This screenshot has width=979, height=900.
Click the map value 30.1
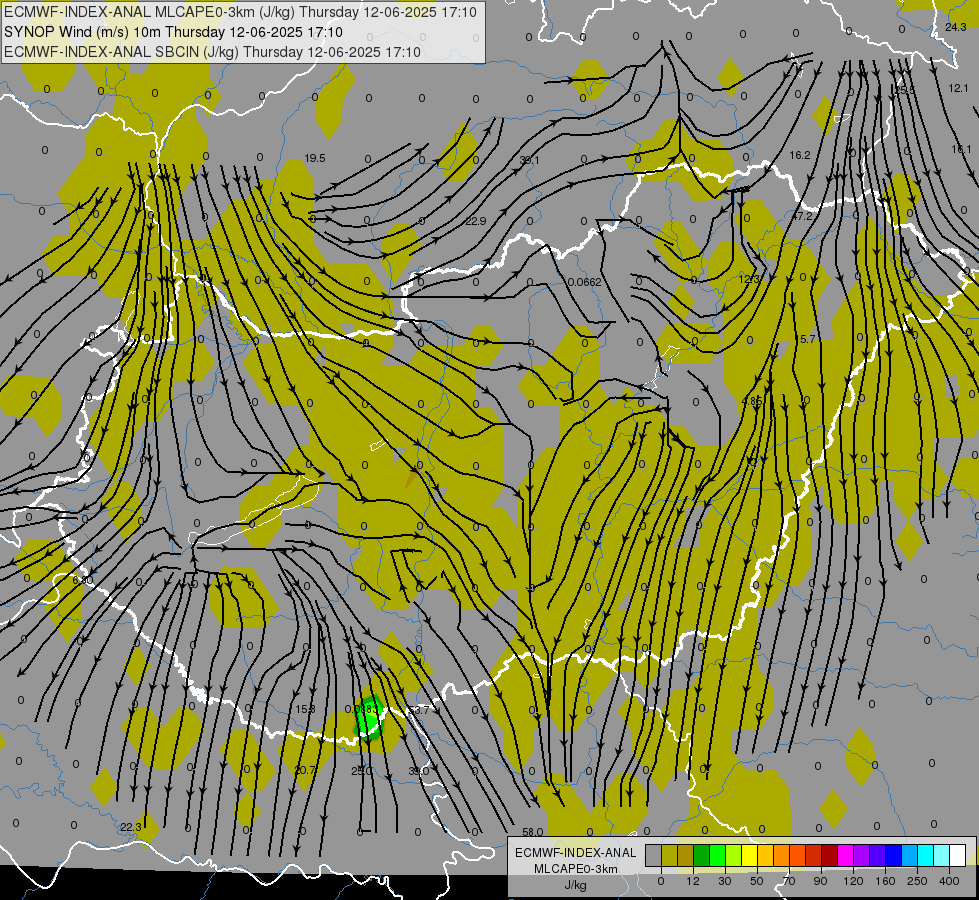(x=529, y=161)
